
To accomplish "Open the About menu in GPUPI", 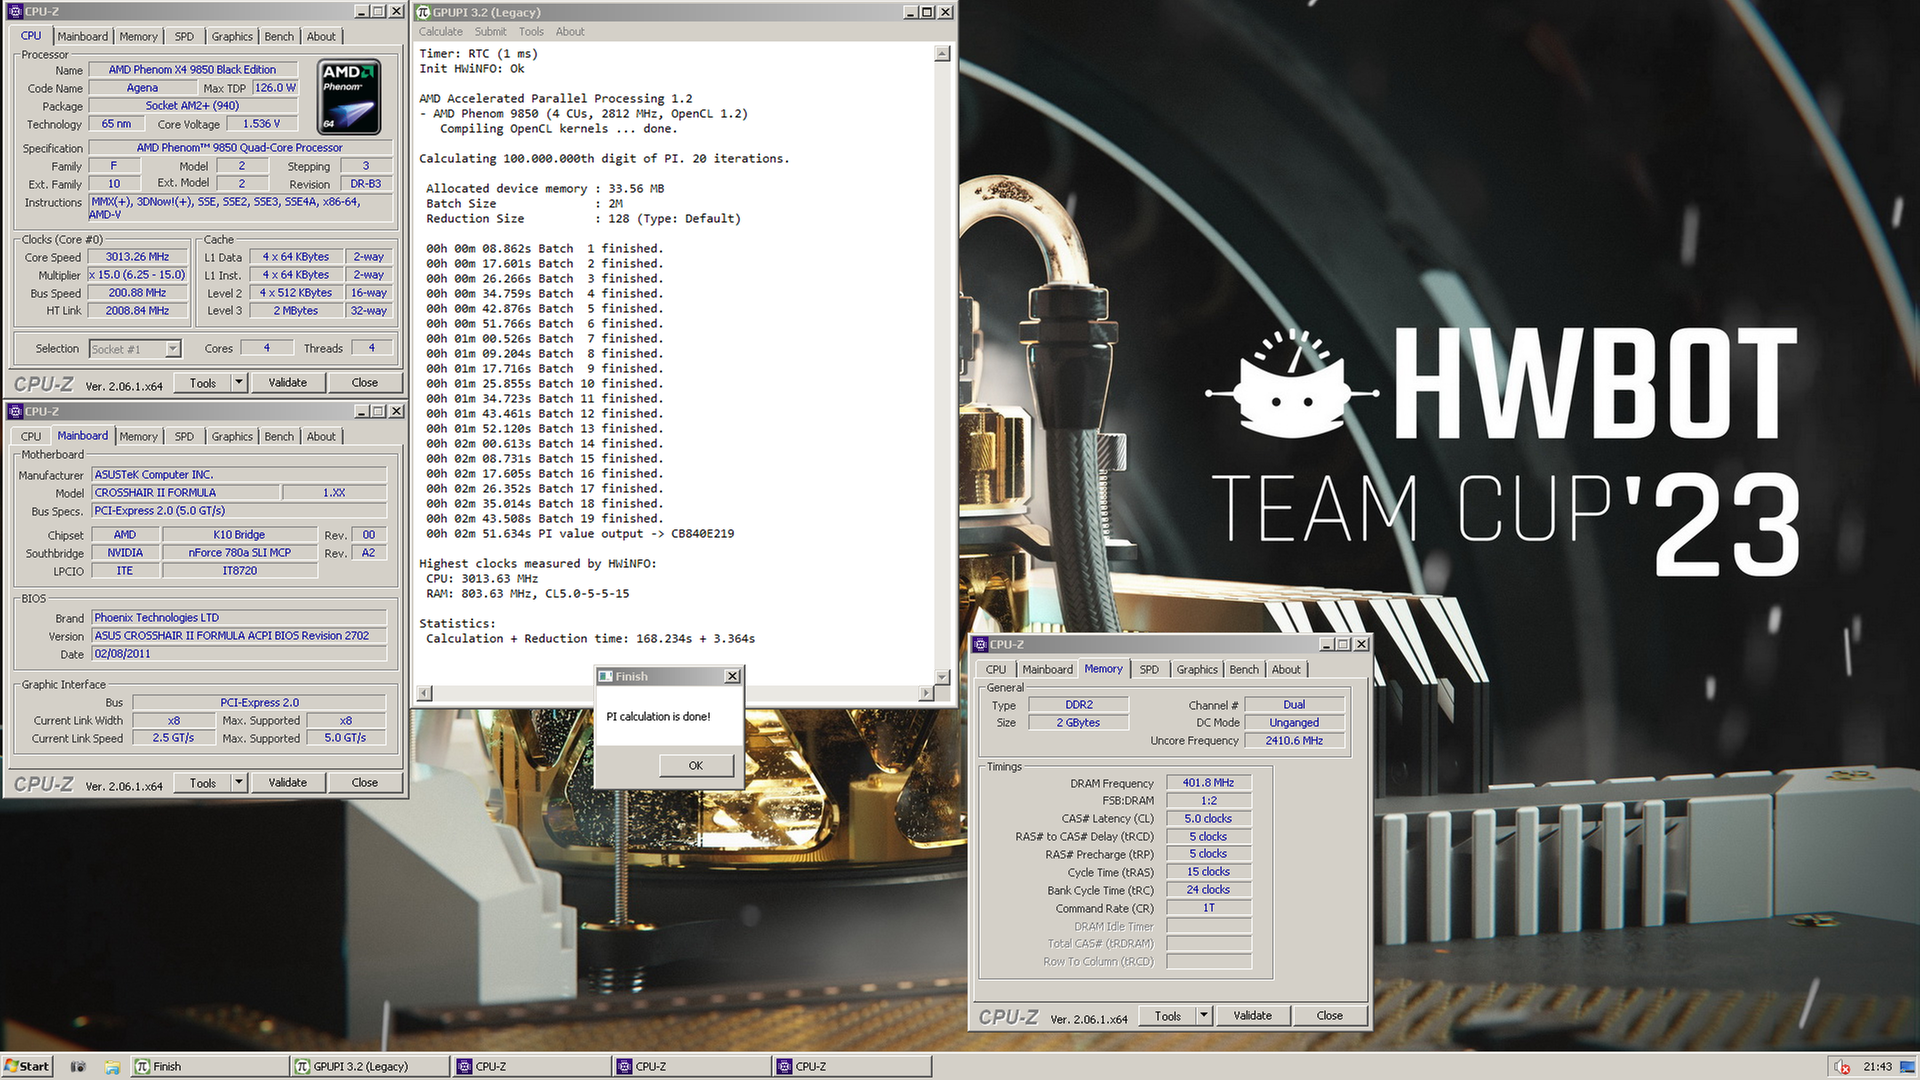I will pos(570,32).
